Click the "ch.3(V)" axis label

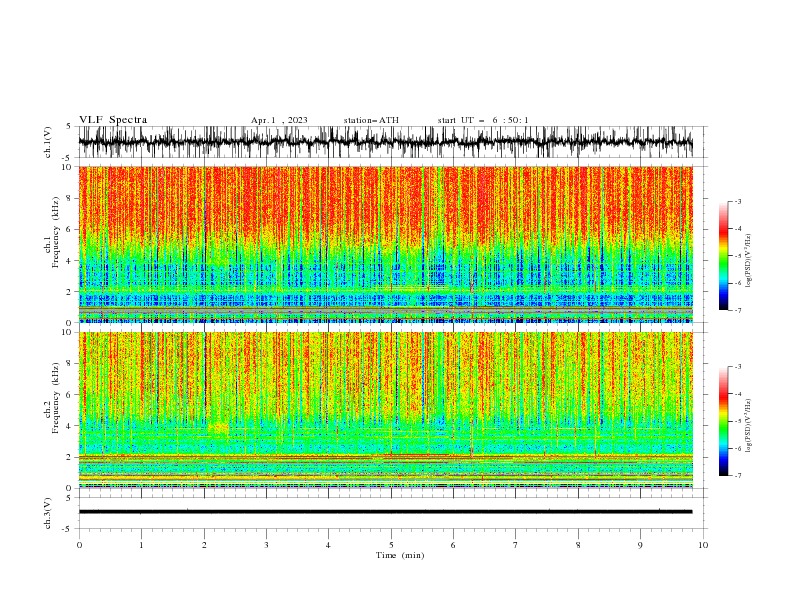tap(48, 513)
